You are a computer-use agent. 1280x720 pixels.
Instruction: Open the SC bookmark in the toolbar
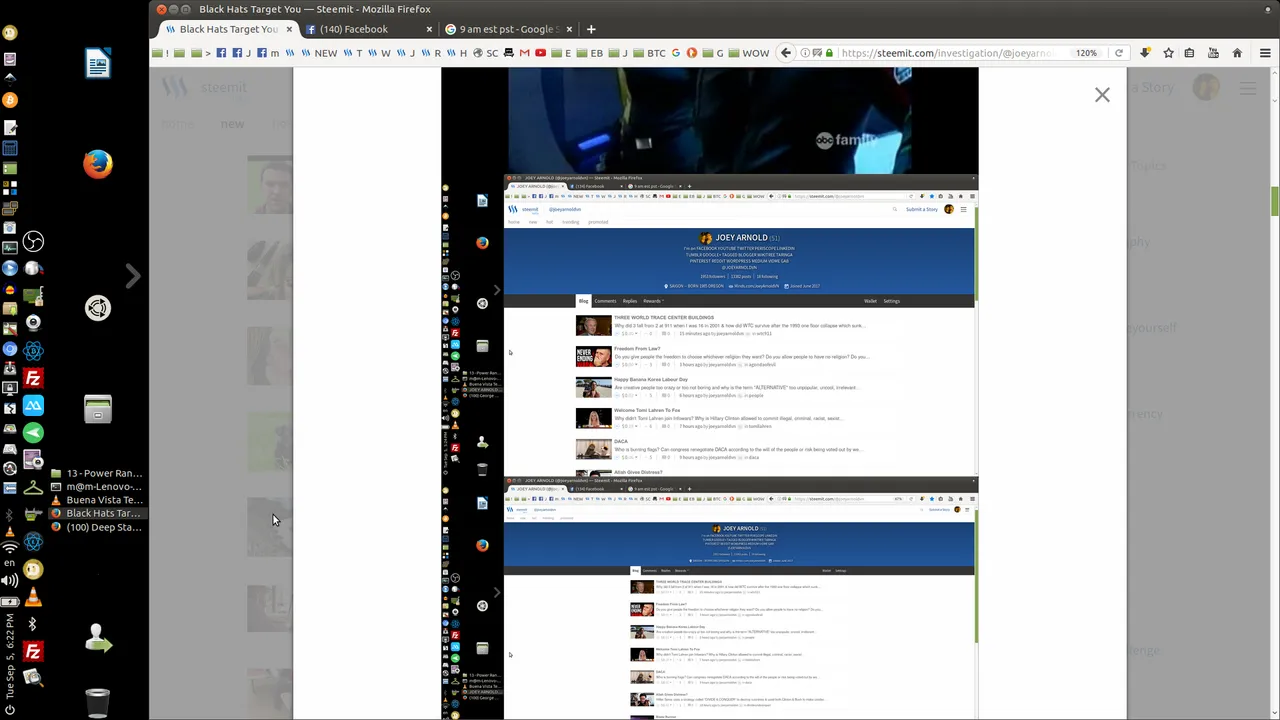point(485,53)
